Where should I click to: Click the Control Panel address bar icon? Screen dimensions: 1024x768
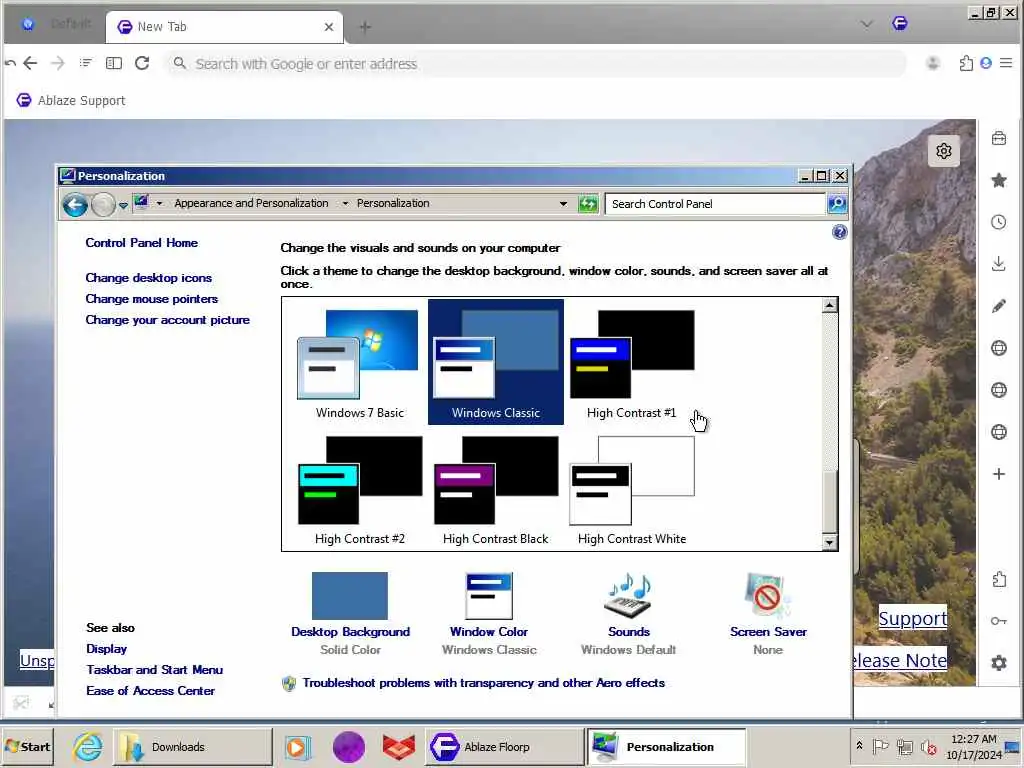click(142, 202)
